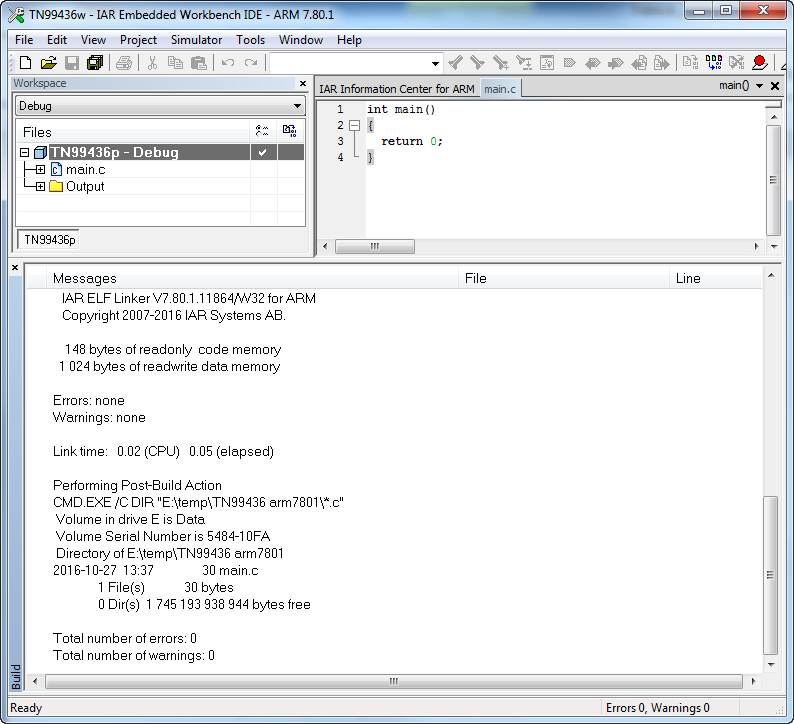Image resolution: width=794 pixels, height=724 pixels.
Task: Open the Debug build configuration dropdown
Action: tap(297, 106)
